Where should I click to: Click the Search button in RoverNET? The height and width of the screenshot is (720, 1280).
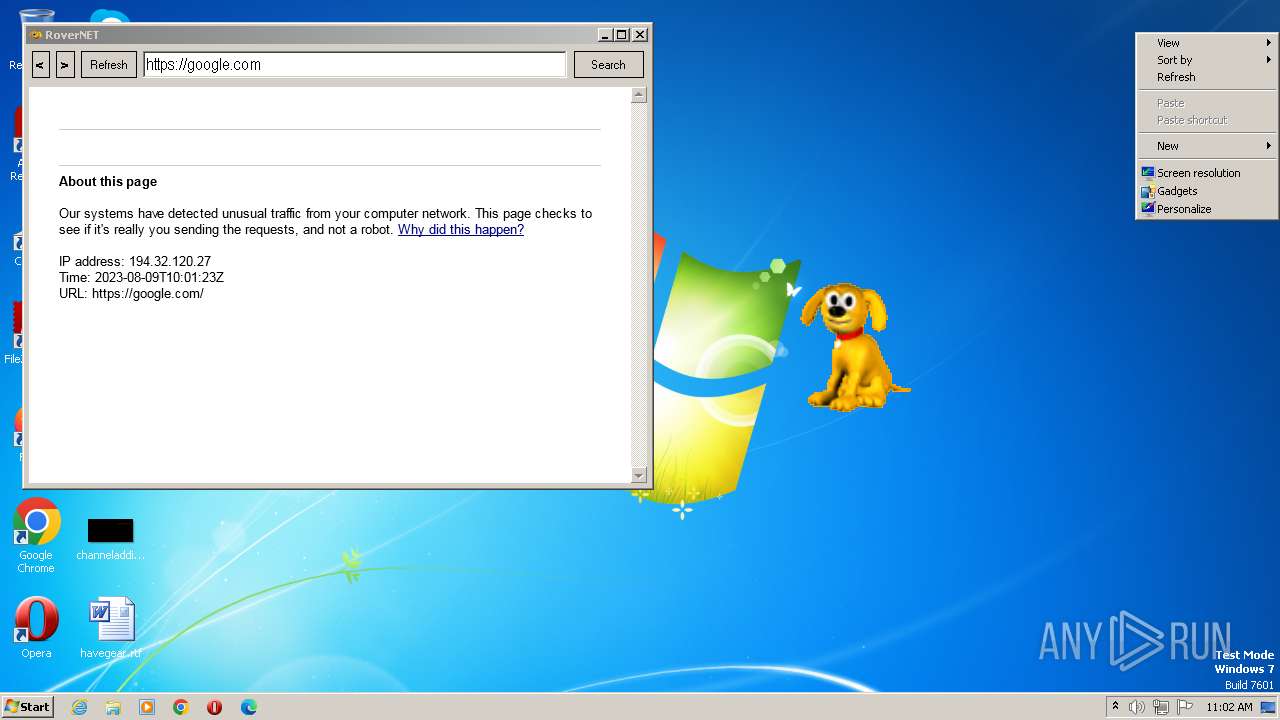point(608,64)
